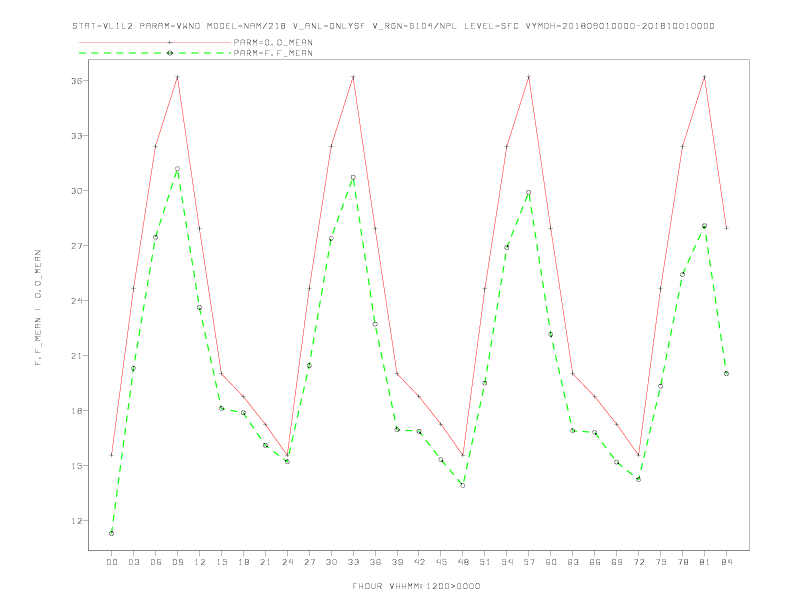Screen dimensions: 792x612
Task: Click the green dashed legend line sample
Action: [155, 53]
